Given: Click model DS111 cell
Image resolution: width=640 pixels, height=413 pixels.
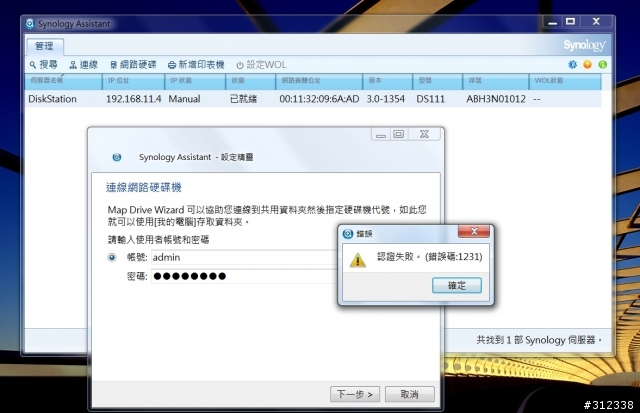Looking at the screenshot, I should [x=431, y=99].
